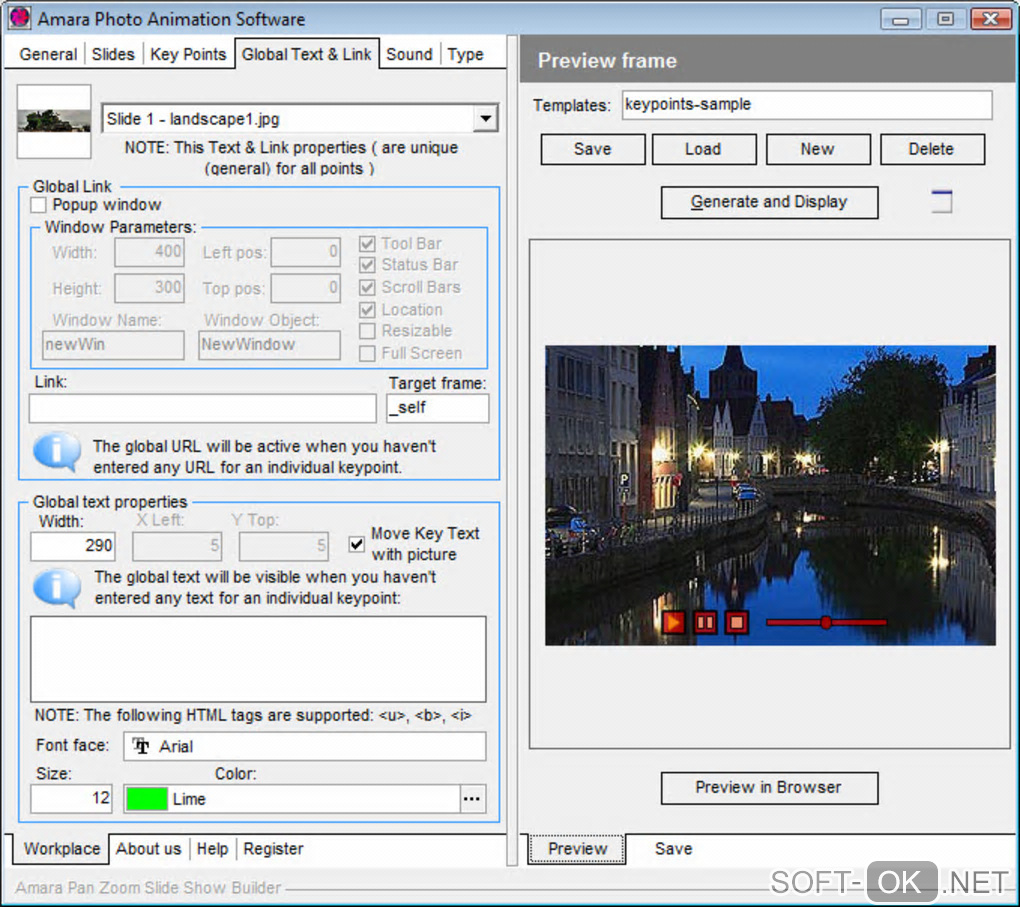The height and width of the screenshot is (907, 1020).
Task: Click the green Lime color swatch
Action: click(x=147, y=799)
